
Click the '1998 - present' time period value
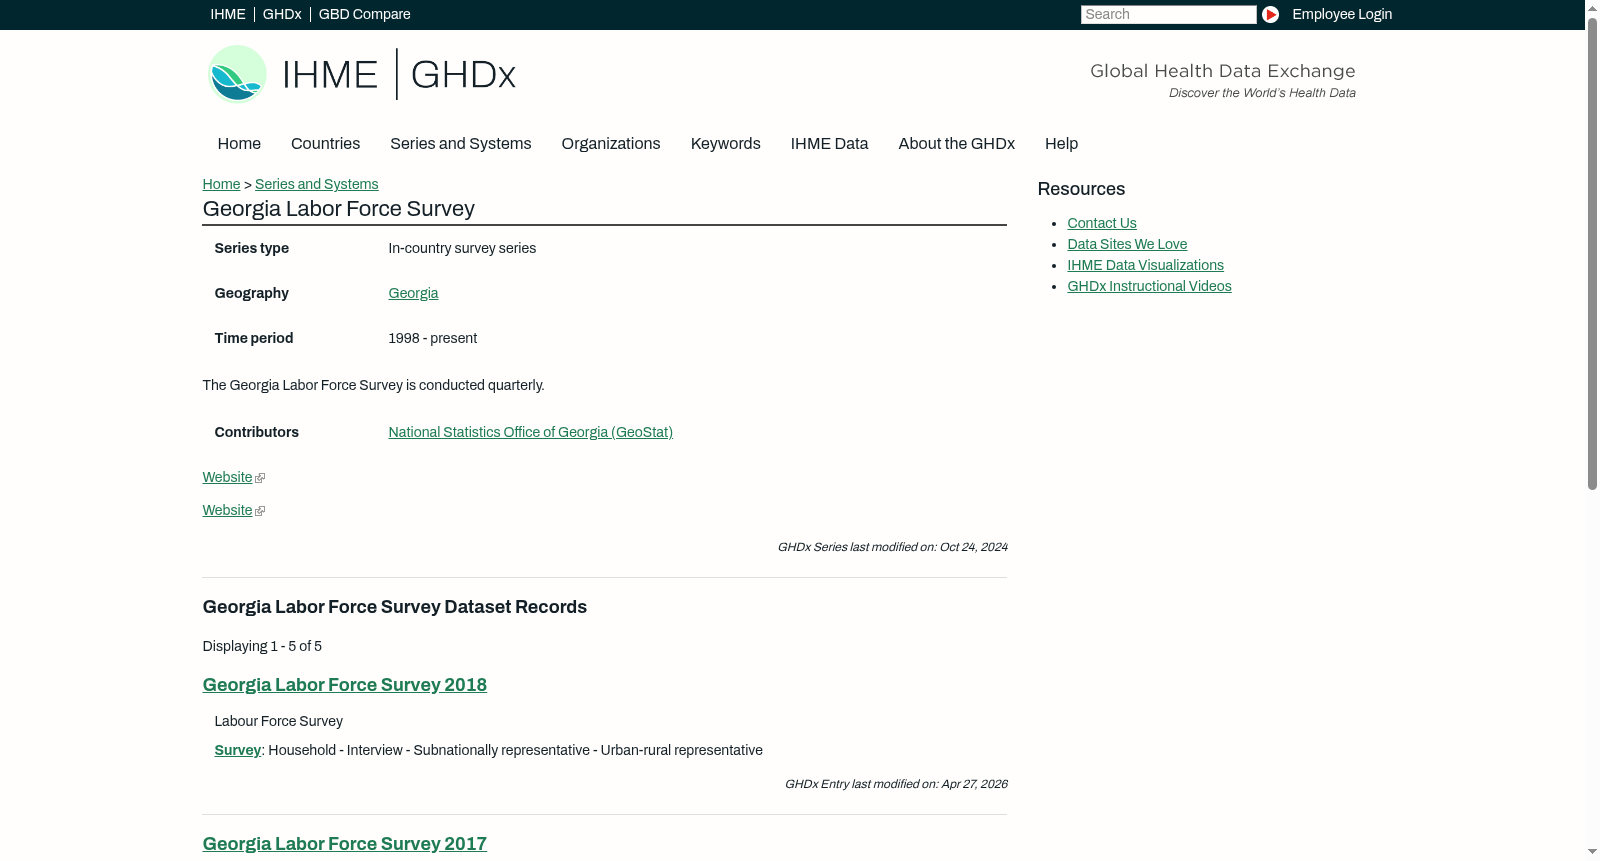[432, 338]
